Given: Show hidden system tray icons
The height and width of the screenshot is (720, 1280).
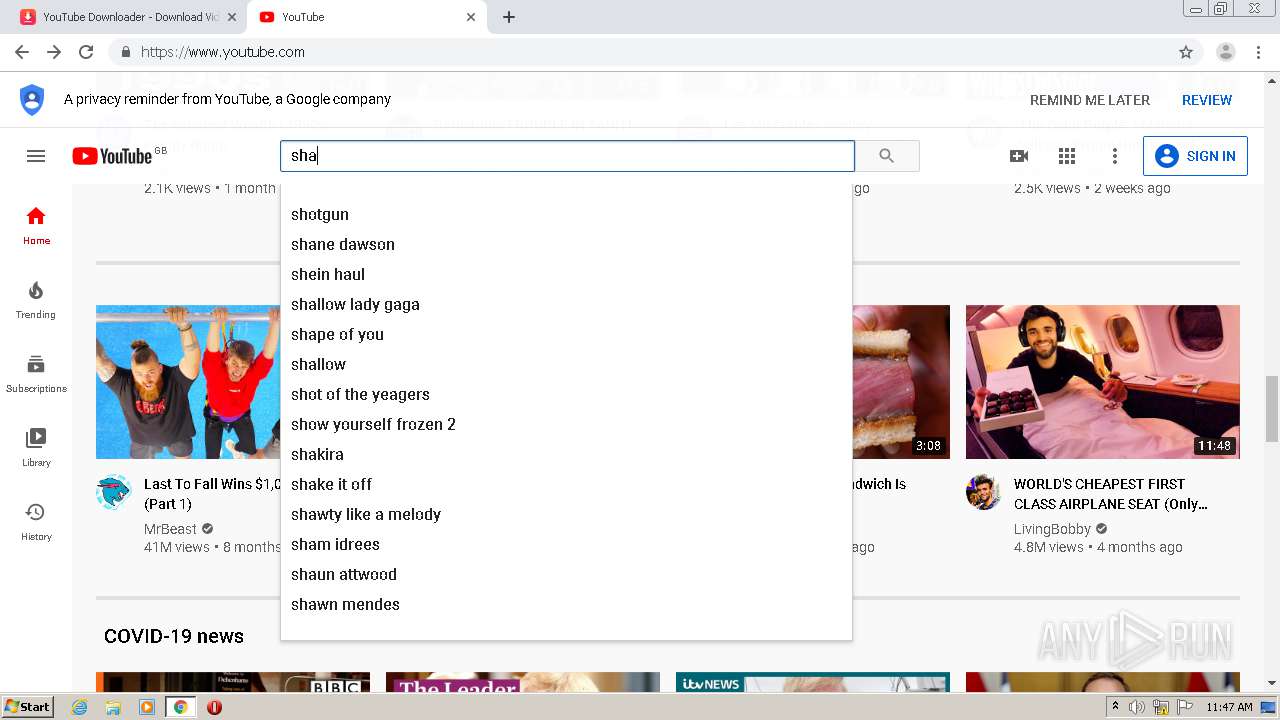Looking at the screenshot, I should (1116, 707).
